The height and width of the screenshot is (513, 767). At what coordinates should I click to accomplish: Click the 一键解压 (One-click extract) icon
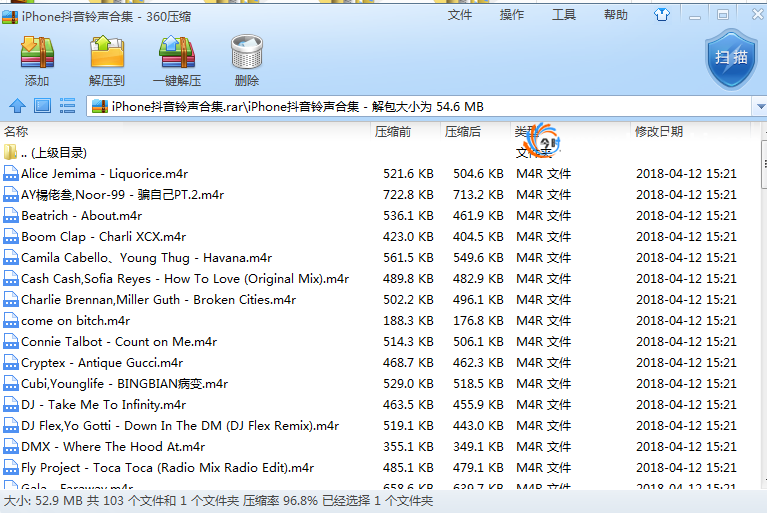[177, 52]
